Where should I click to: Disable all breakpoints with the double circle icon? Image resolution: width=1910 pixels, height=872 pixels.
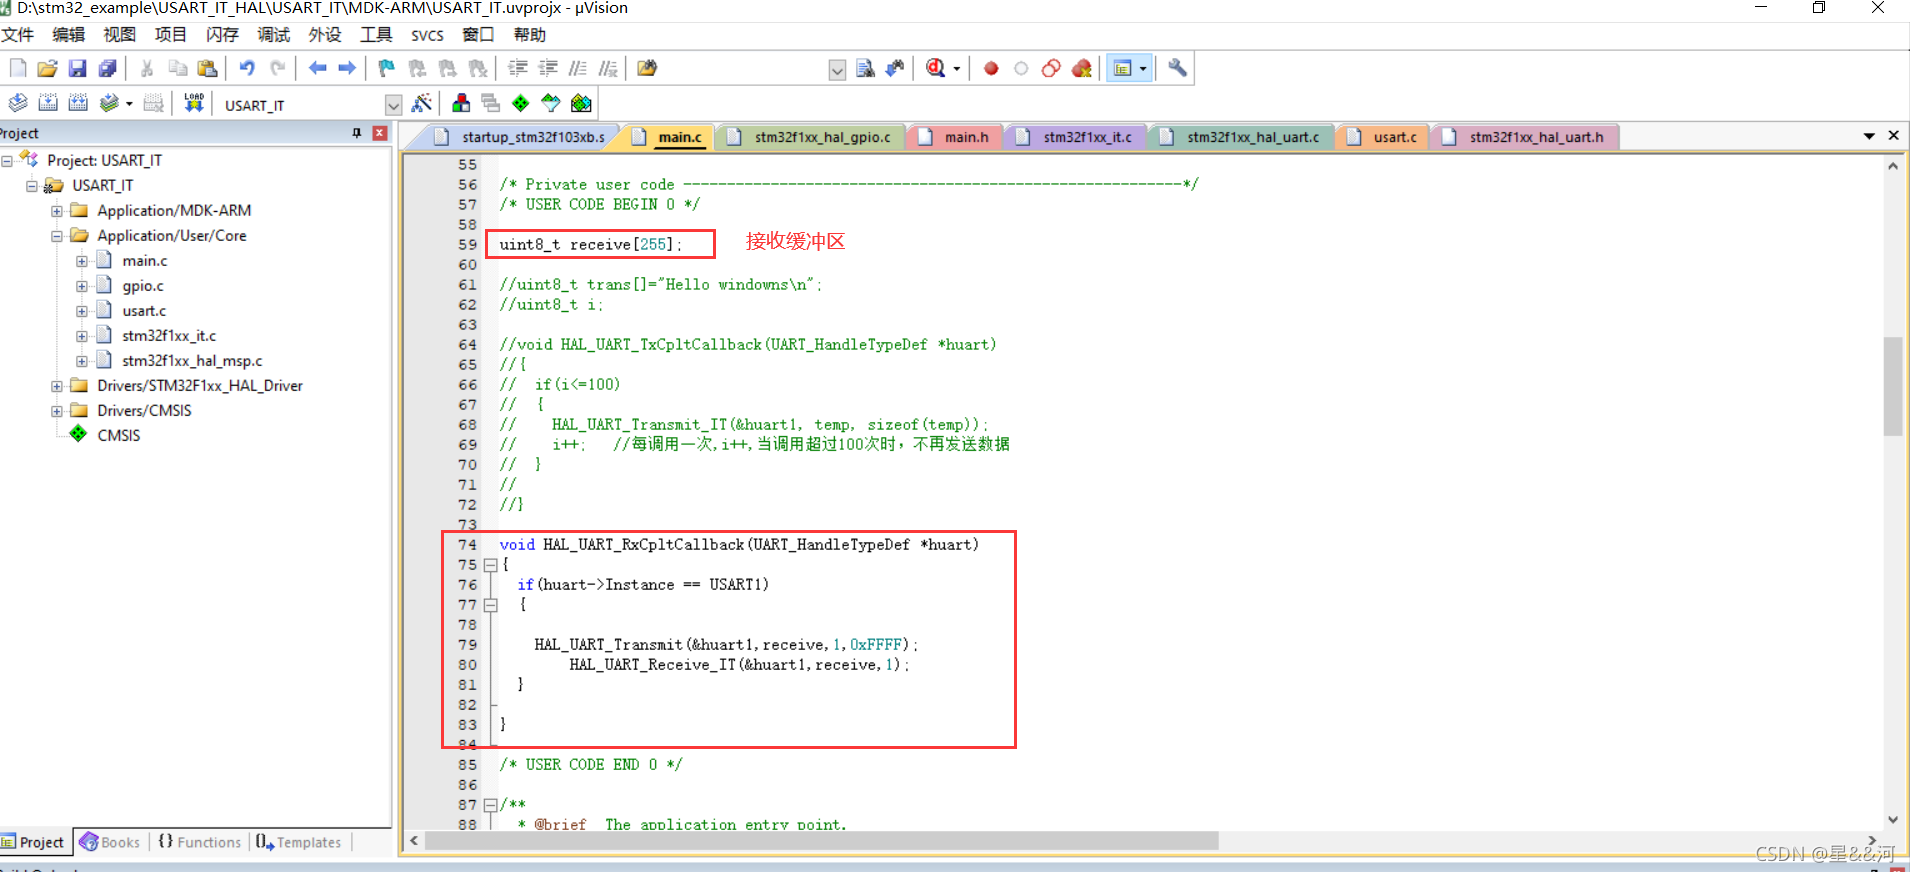click(1051, 68)
